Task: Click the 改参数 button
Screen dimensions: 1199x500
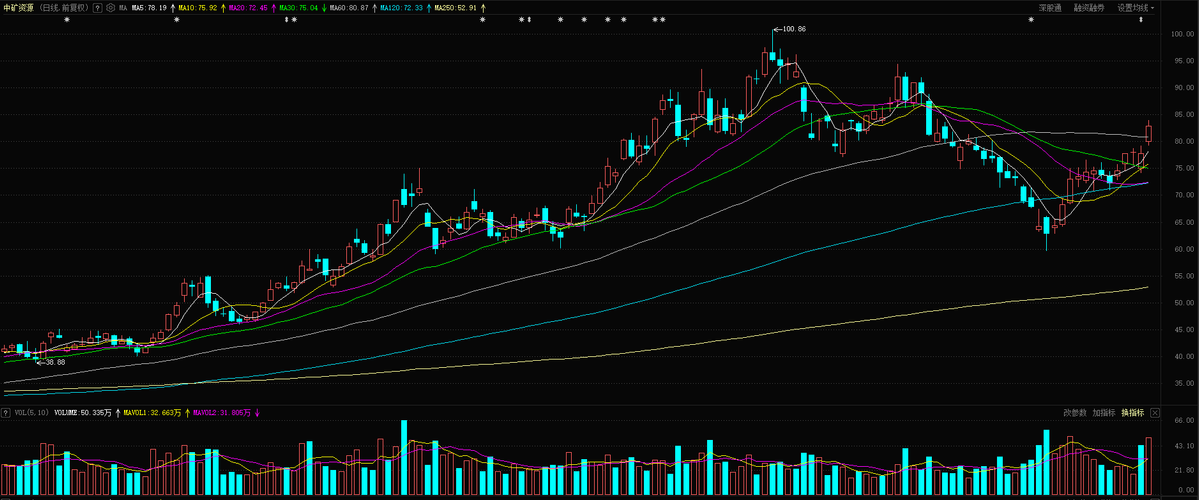Action: coord(1074,413)
